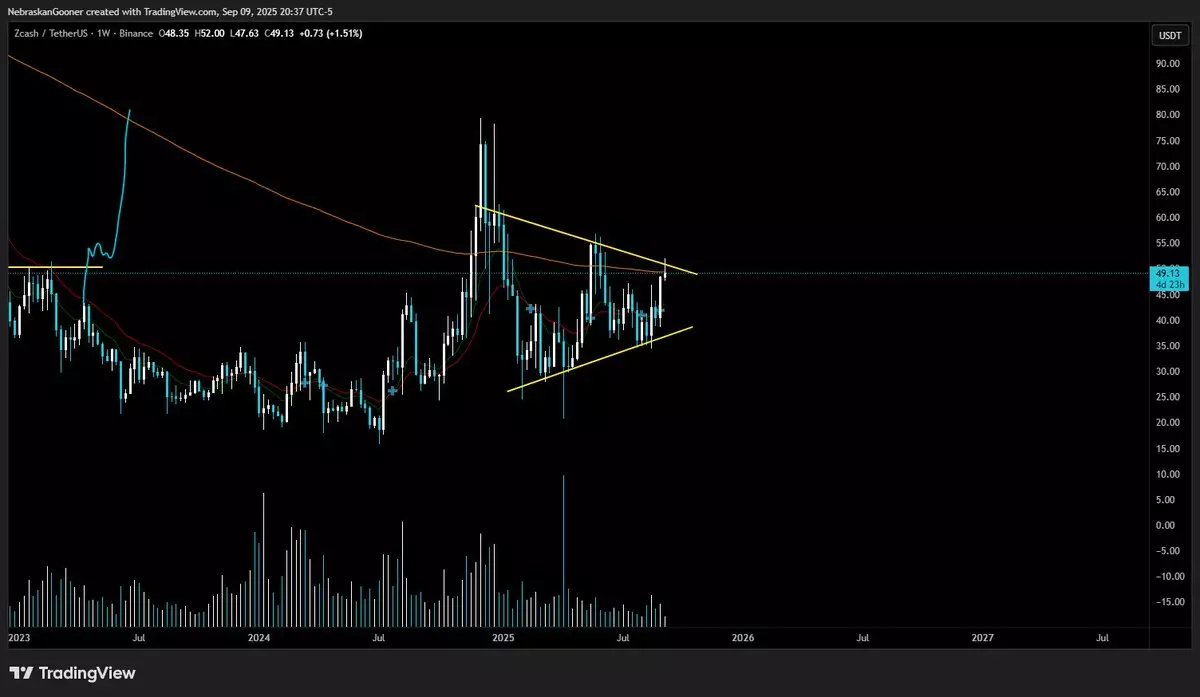The height and width of the screenshot is (697, 1200).
Task: Click the TradingView wordmark text
Action: pos(87,673)
